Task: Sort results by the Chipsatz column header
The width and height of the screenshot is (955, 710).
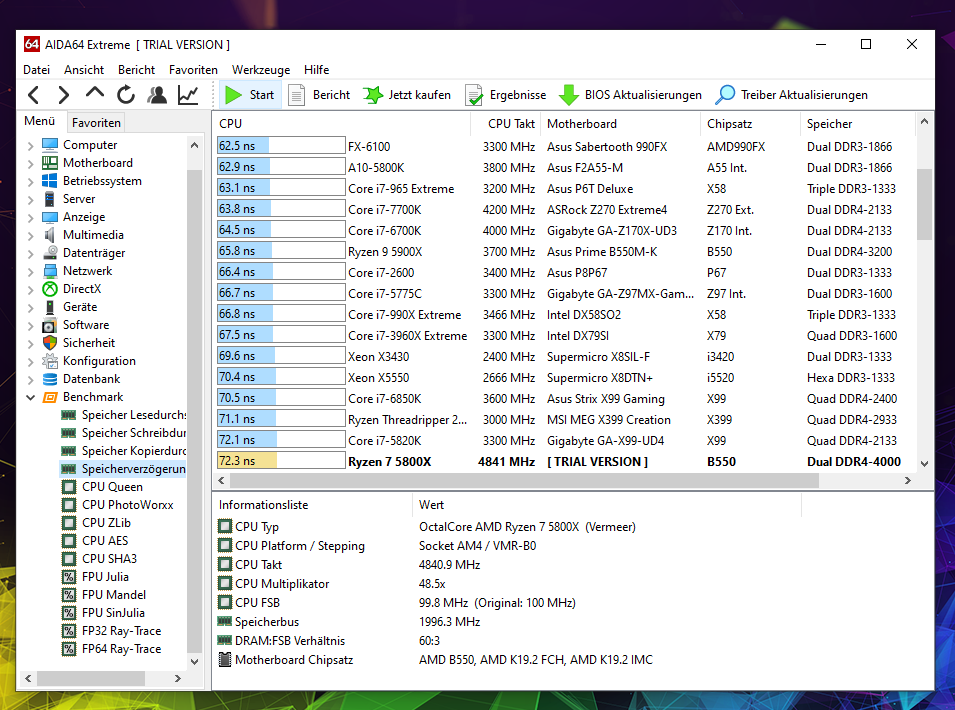Action: tap(750, 124)
